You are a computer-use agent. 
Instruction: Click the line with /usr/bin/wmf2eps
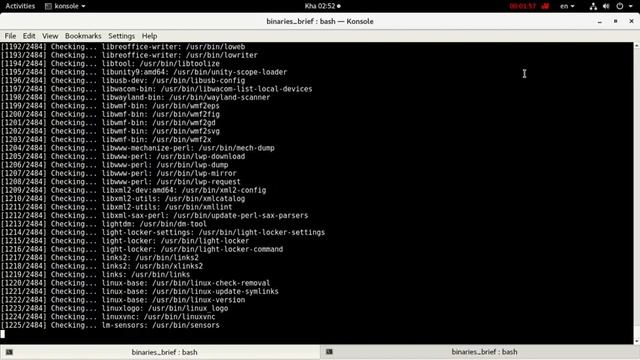(110, 106)
